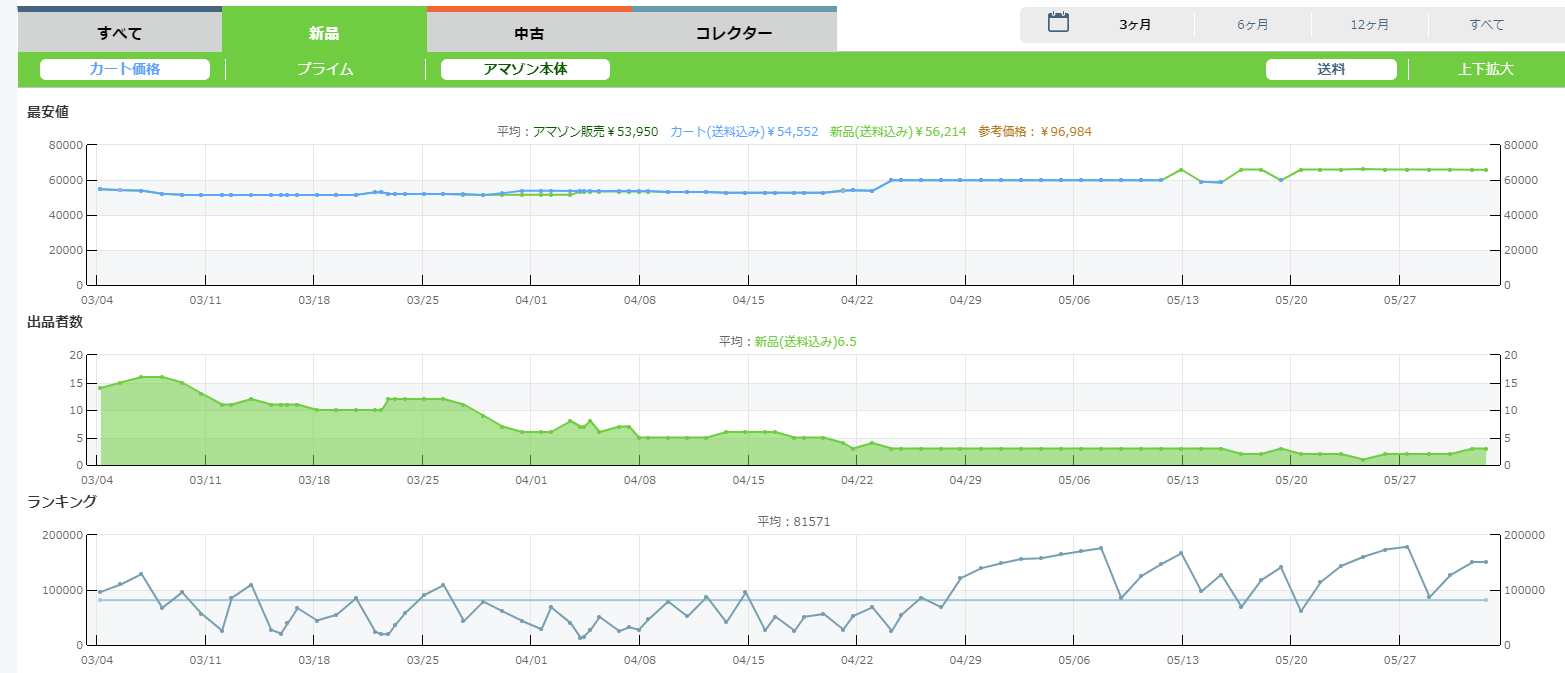1565x673 pixels.
Task: Toggle the 送料 option
Action: click(1331, 69)
